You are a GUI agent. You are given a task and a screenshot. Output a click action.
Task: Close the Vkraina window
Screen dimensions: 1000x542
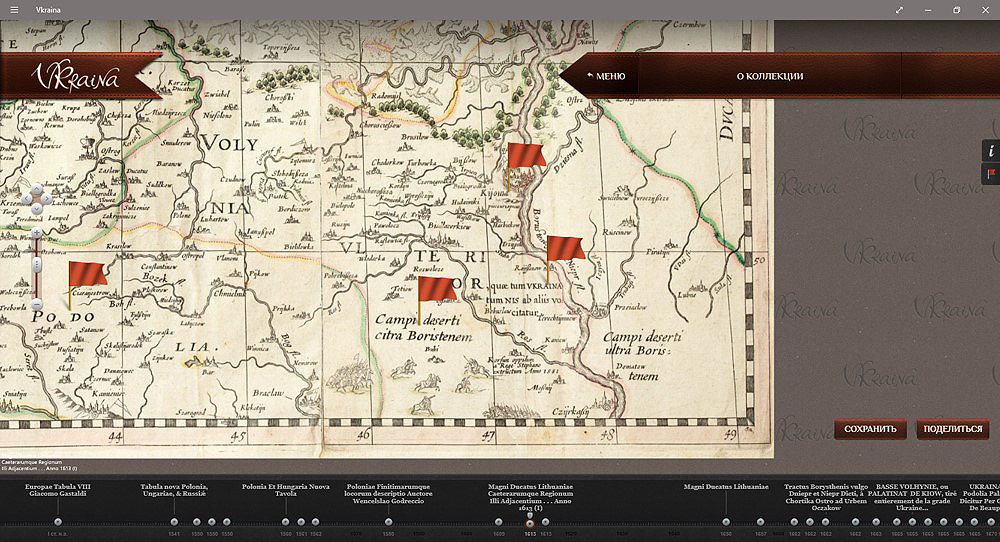pyautogui.click(x=985, y=10)
